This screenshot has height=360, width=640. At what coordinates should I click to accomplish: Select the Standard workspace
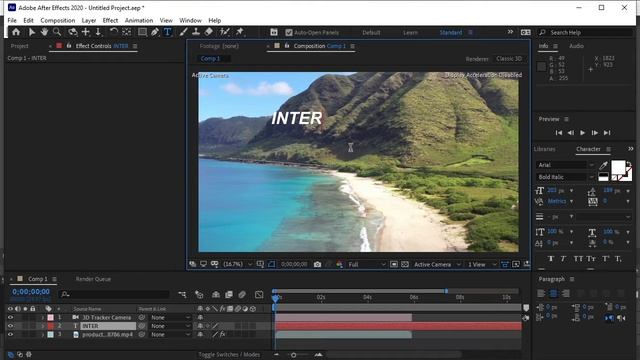pyautogui.click(x=451, y=32)
